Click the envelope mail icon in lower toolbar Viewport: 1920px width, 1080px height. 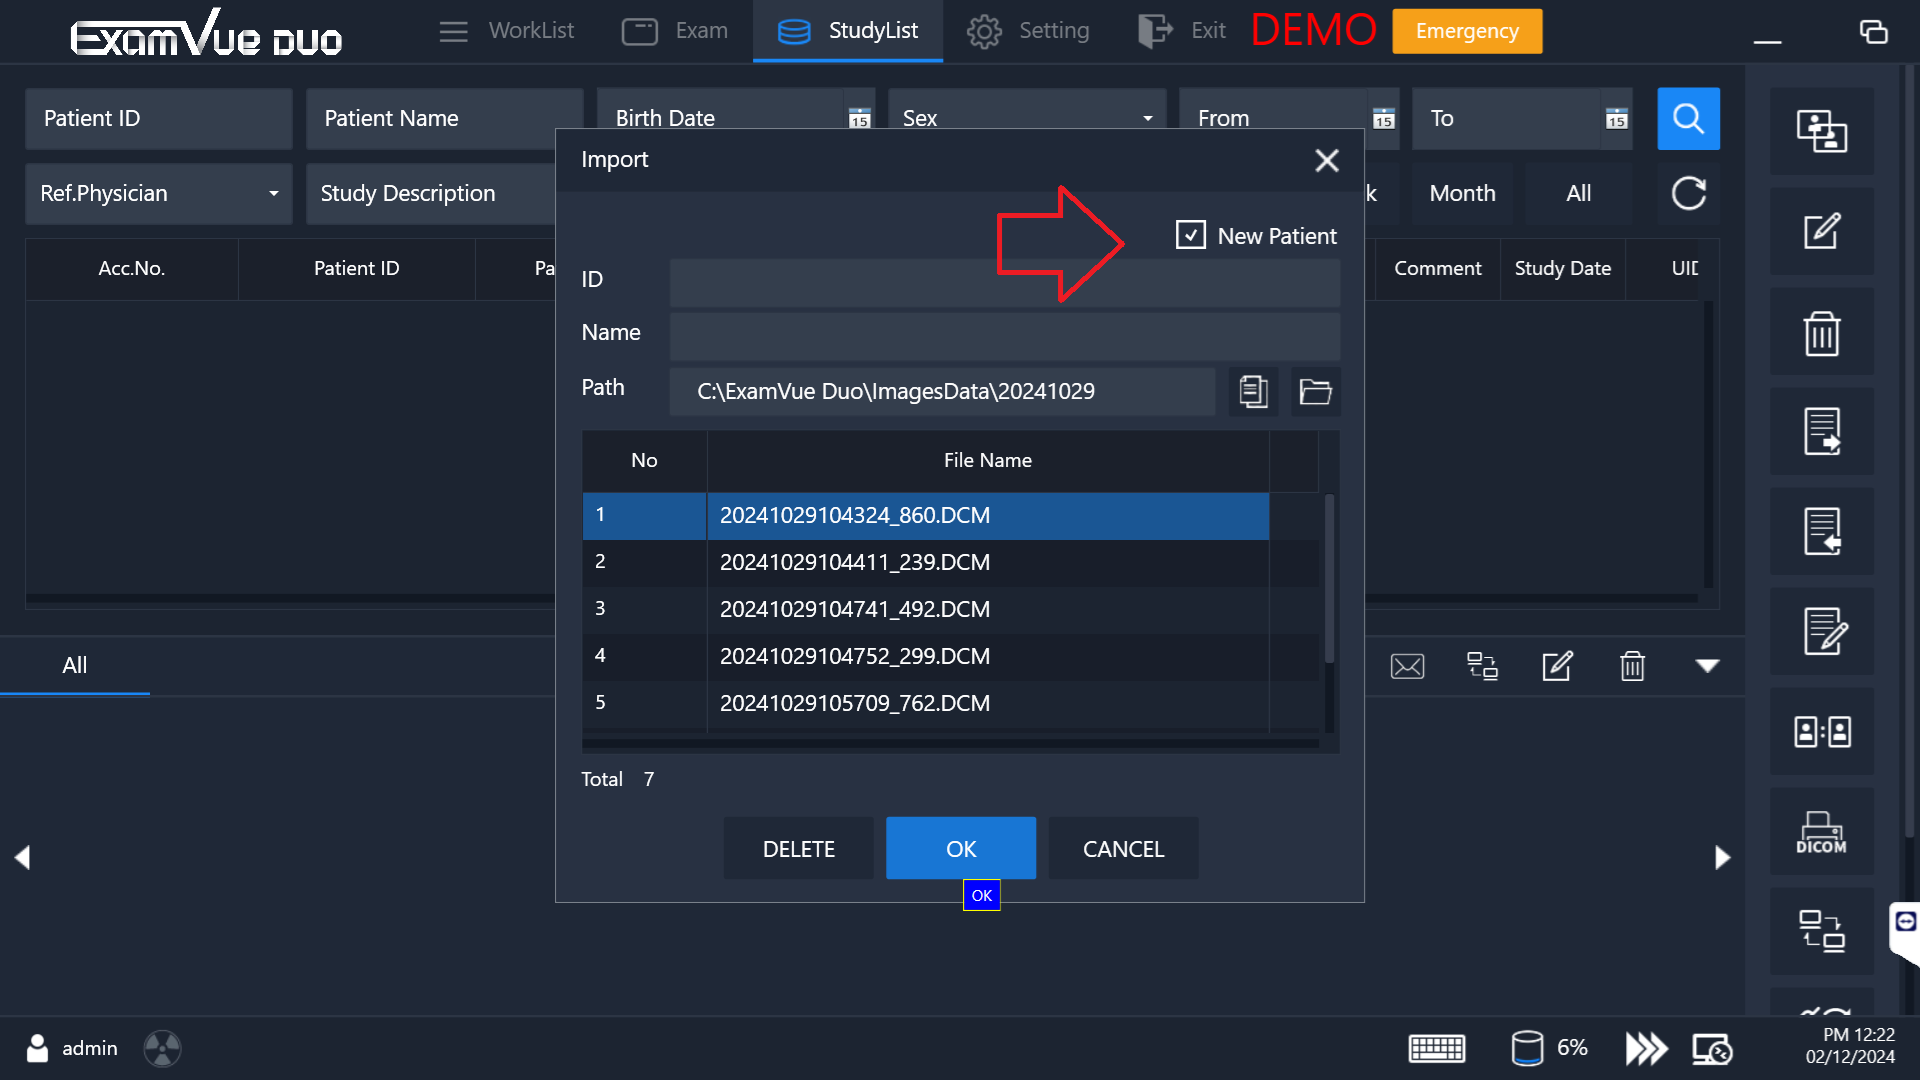[1407, 666]
